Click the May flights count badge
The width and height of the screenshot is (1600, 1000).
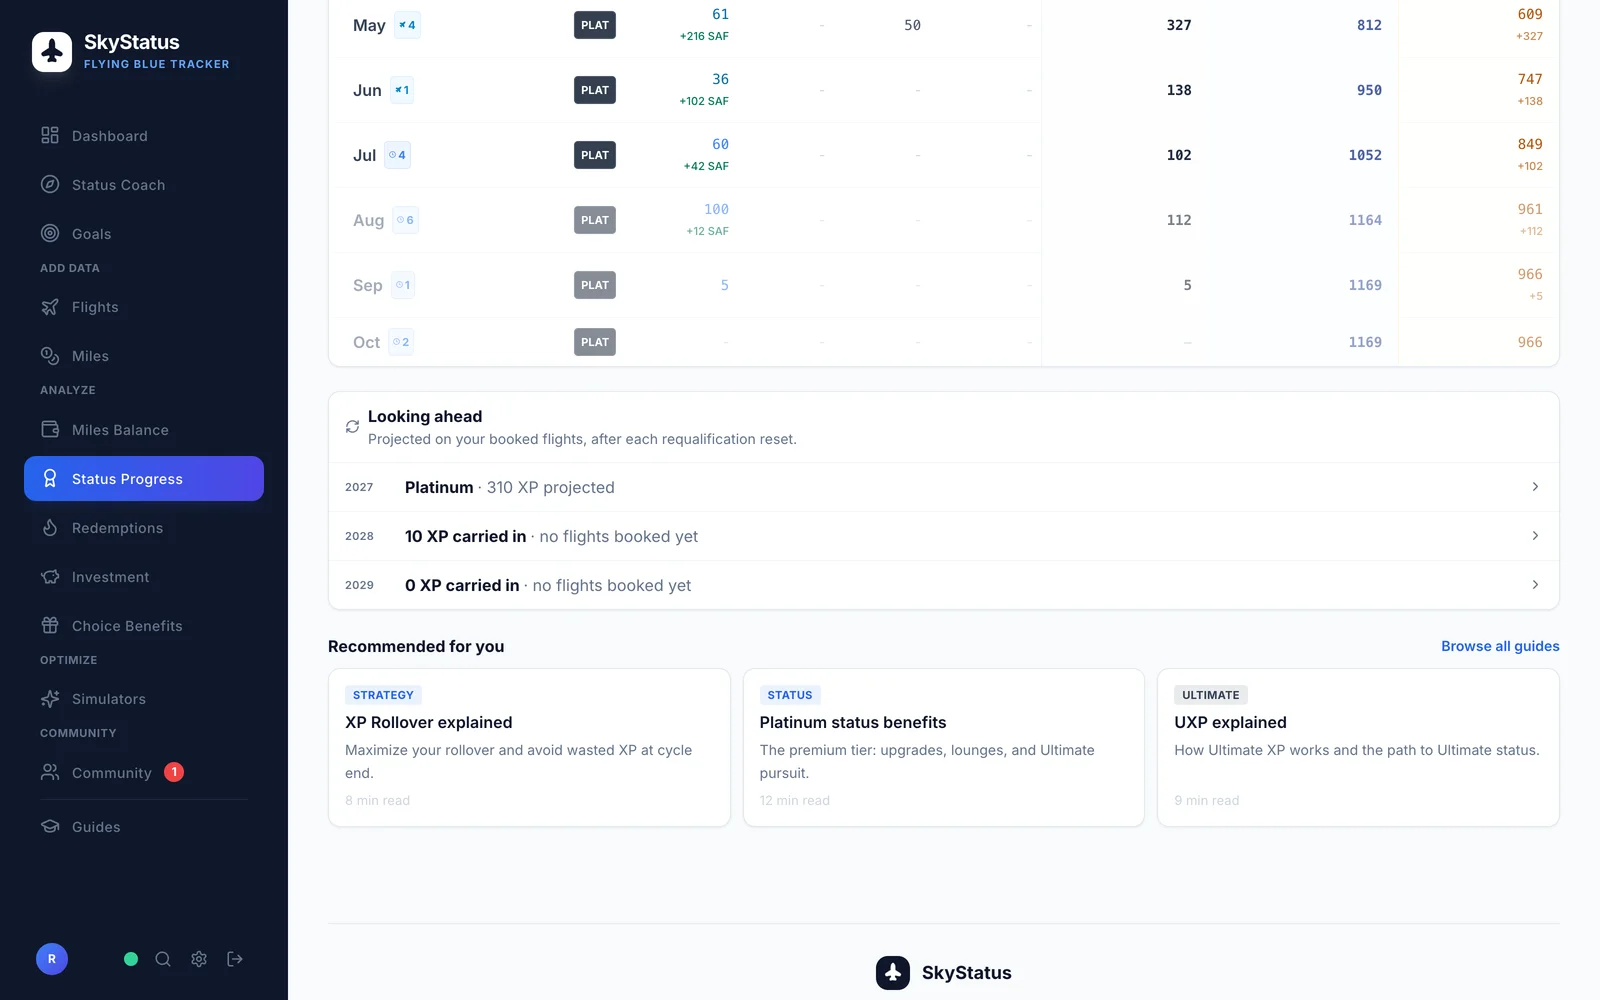407,25
